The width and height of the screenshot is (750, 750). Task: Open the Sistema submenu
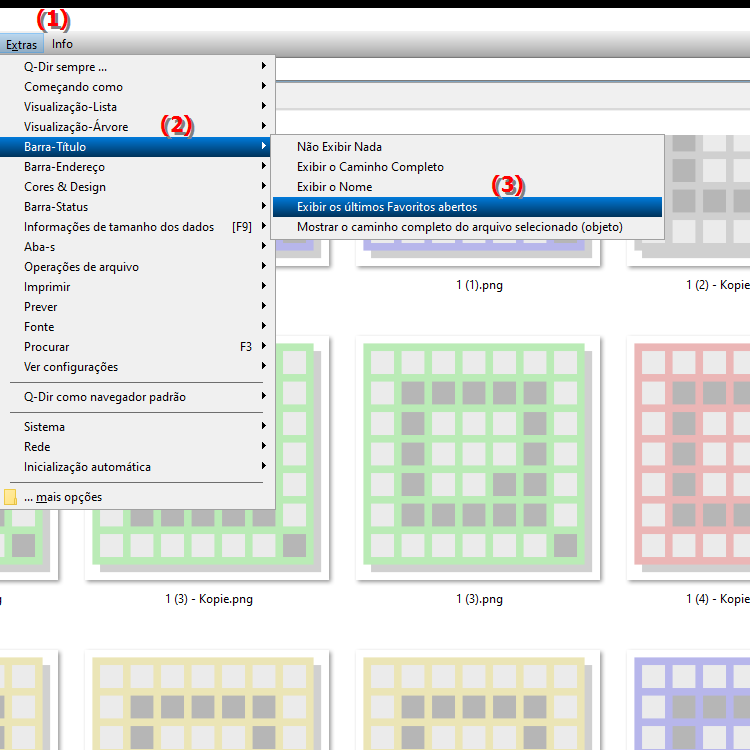coord(137,427)
